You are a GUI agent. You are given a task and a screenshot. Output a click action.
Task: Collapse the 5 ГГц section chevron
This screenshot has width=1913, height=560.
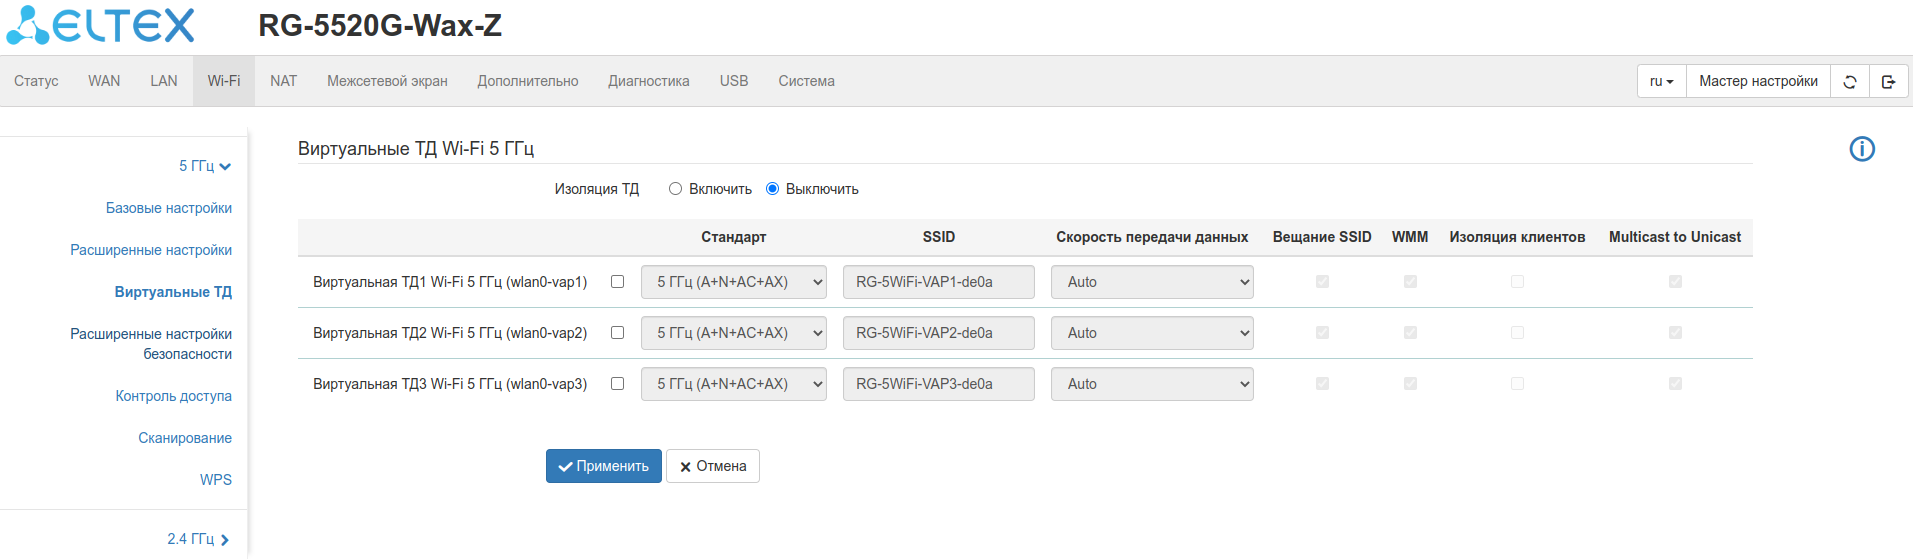225,167
